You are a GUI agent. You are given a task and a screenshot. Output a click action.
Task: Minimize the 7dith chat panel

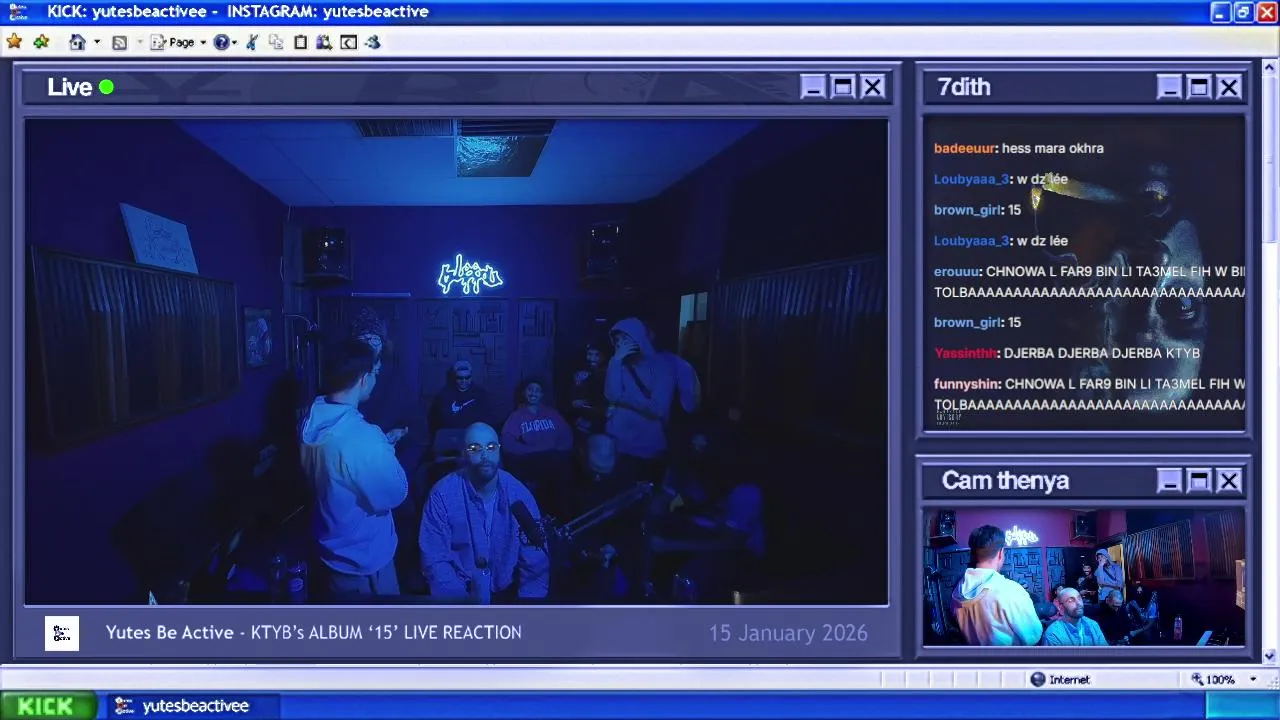point(1169,87)
